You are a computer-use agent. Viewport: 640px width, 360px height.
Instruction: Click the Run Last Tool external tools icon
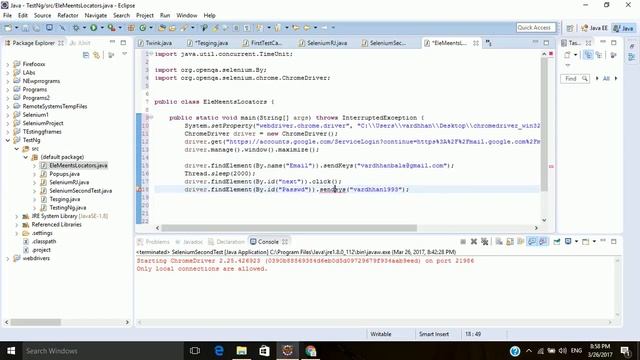111,28
